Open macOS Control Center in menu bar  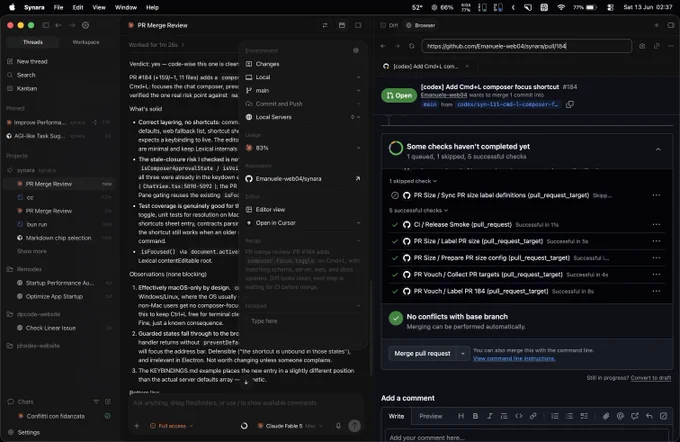[610, 7]
